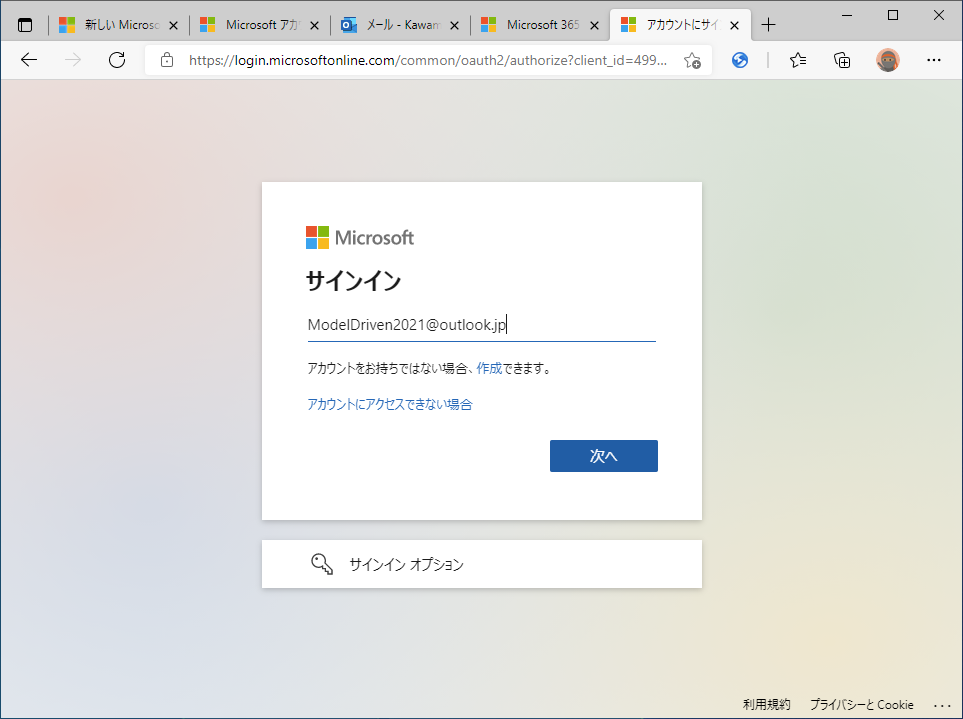Close the Edge browser window
The image size is (963, 719).
point(938,16)
